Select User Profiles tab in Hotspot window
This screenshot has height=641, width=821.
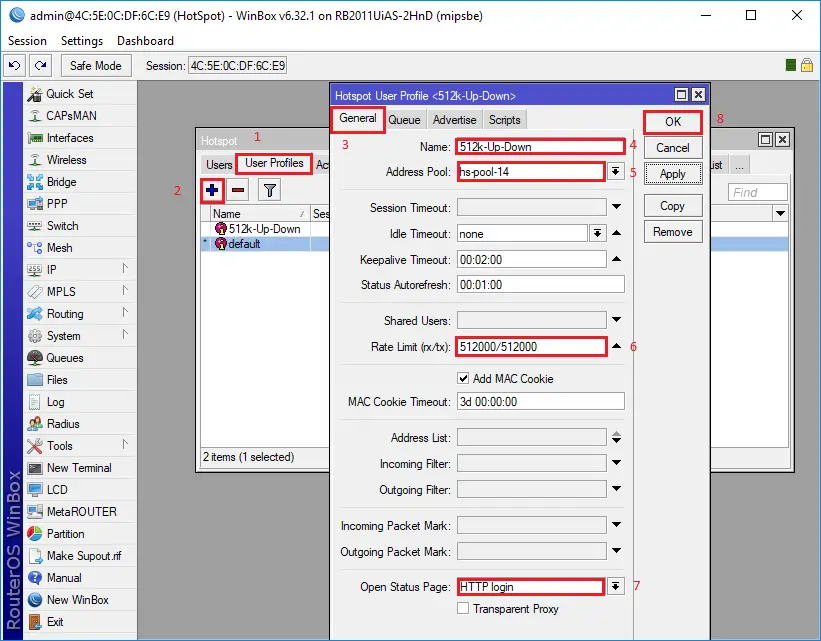[x=274, y=163]
